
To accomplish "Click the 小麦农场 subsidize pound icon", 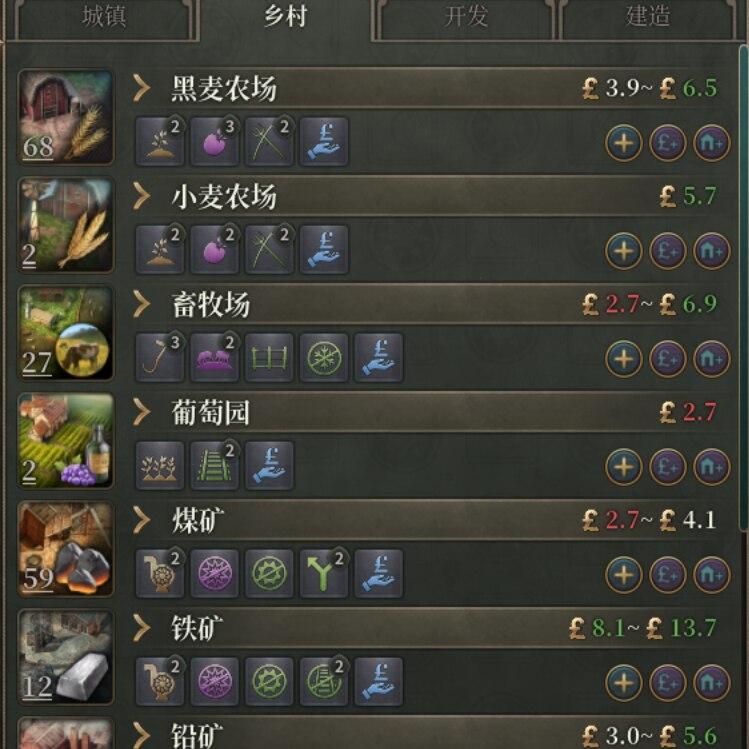I will (x=667, y=251).
